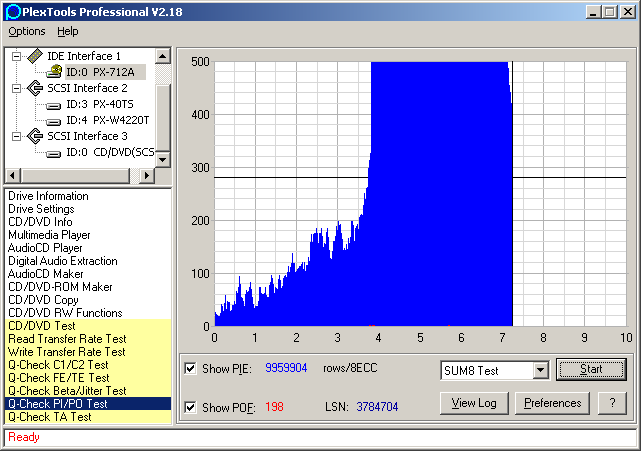Click the LSN value 3784704

coord(377,407)
